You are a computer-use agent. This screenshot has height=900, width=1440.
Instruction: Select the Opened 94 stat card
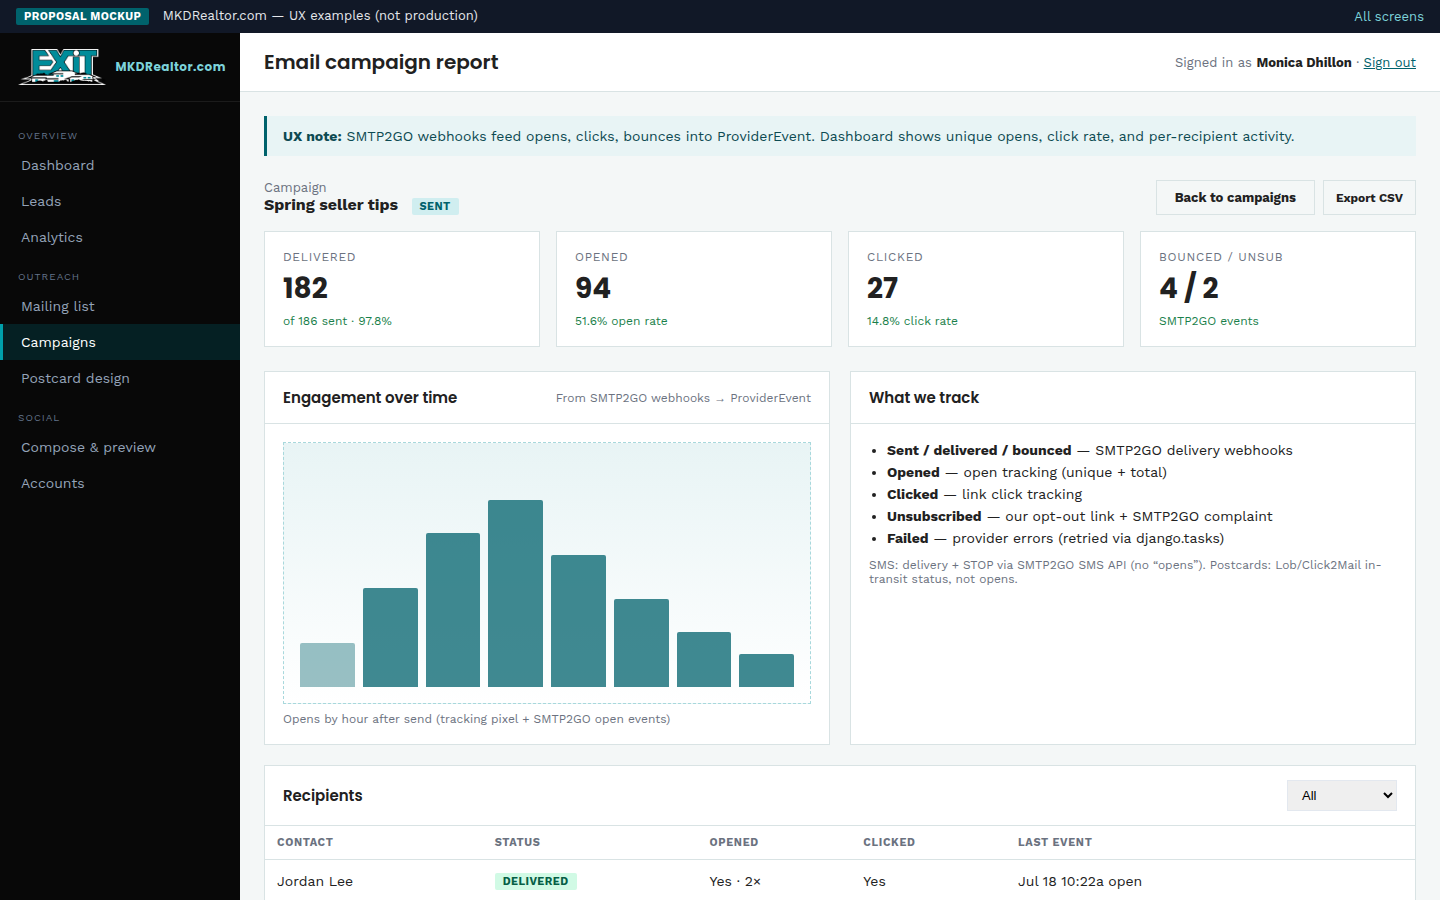(x=694, y=289)
